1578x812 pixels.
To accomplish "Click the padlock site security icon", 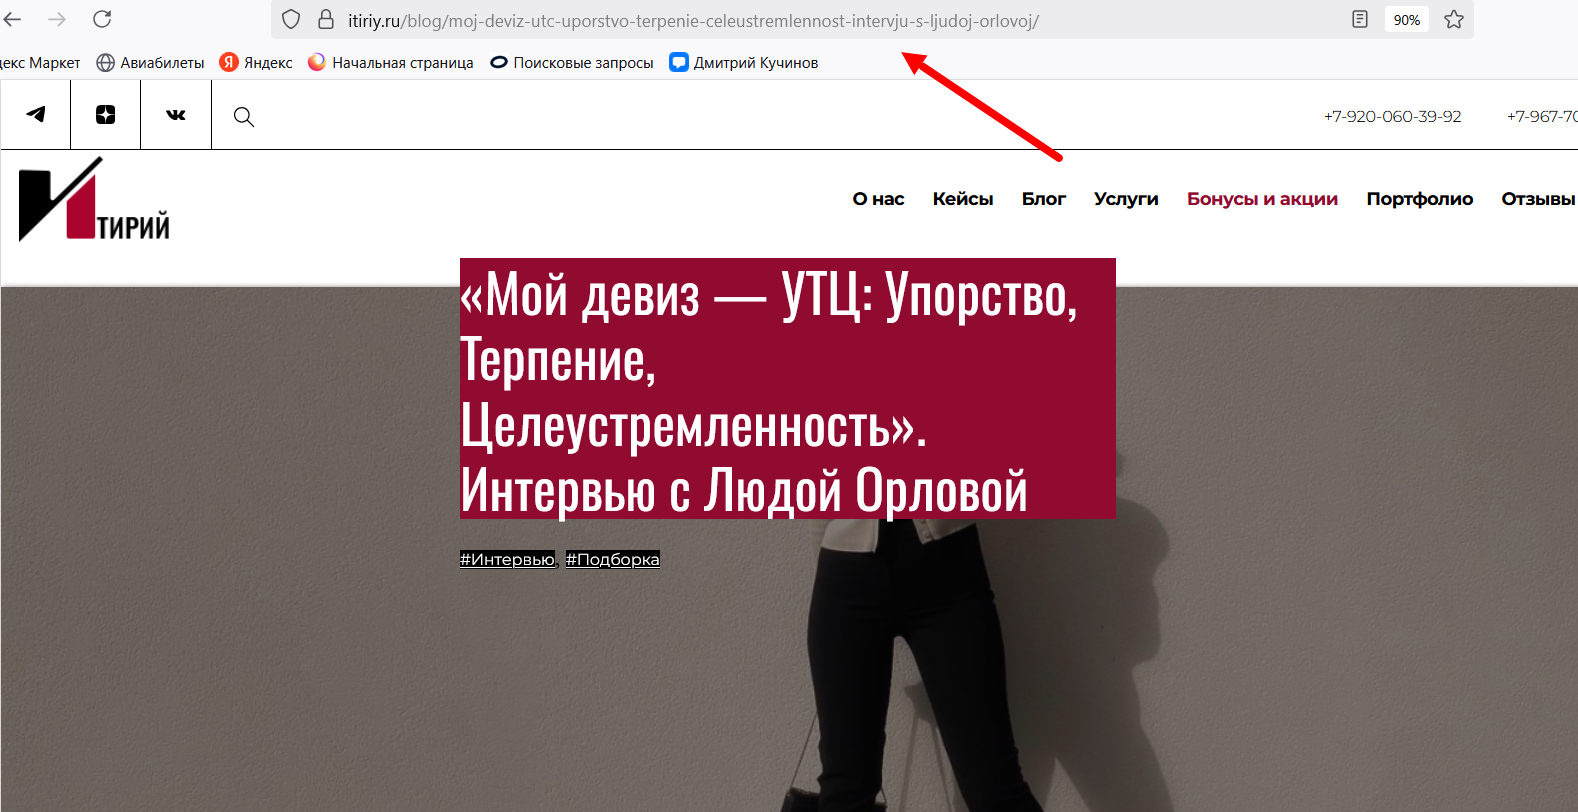I will tap(326, 20).
